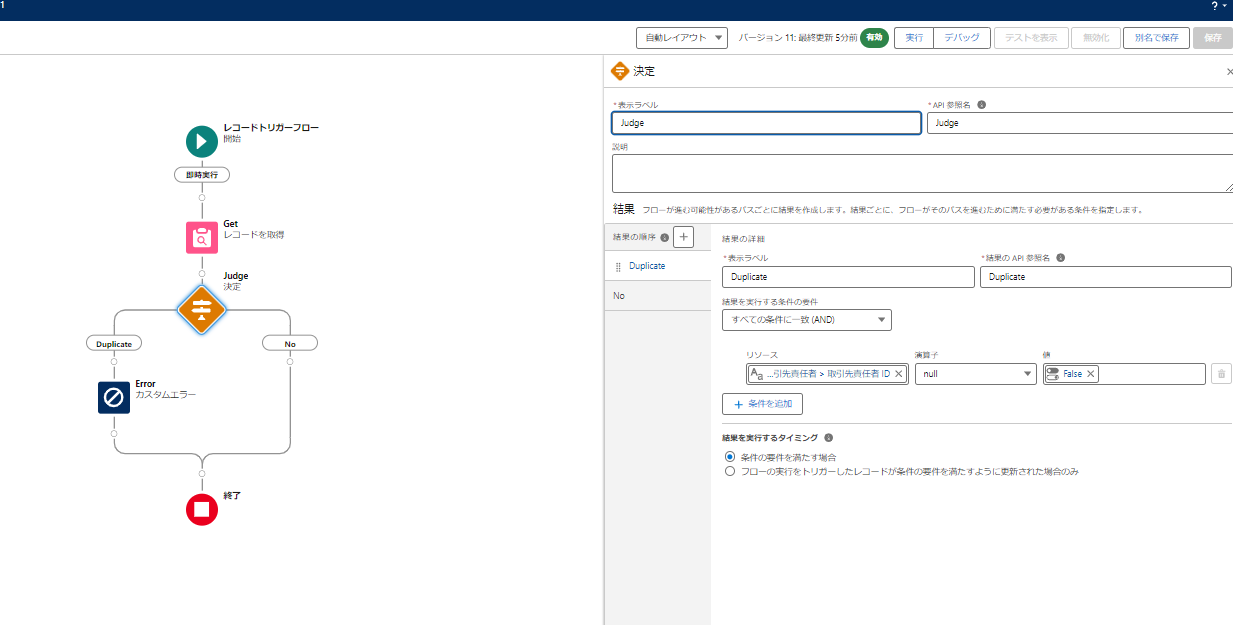Click the Error element label text
The image size is (1233, 625).
tap(145, 384)
